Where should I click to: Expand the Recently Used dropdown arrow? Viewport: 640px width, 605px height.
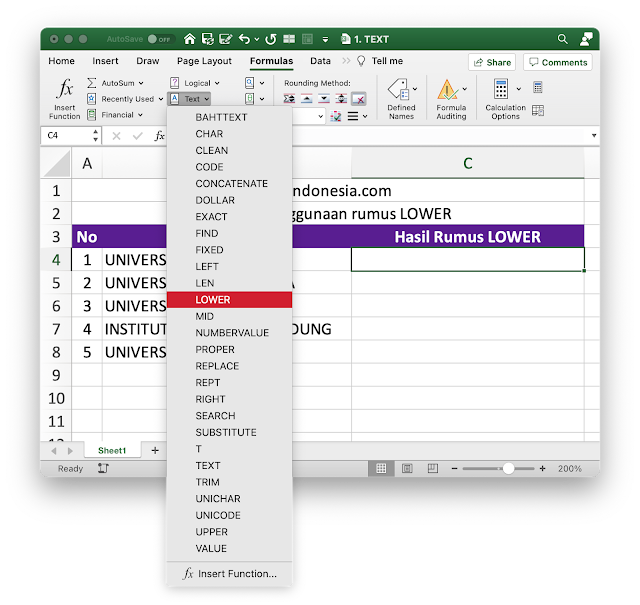coord(161,99)
